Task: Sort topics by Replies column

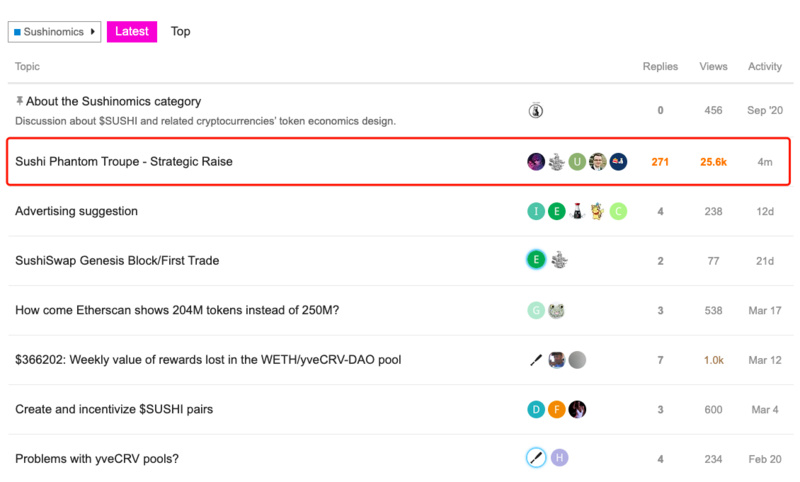Action: (660, 66)
